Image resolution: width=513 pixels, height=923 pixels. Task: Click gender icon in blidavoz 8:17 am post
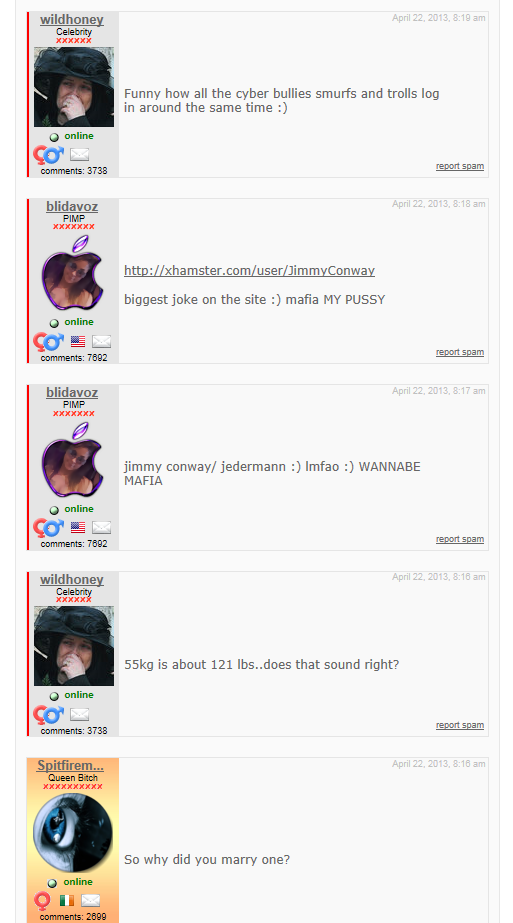48,528
